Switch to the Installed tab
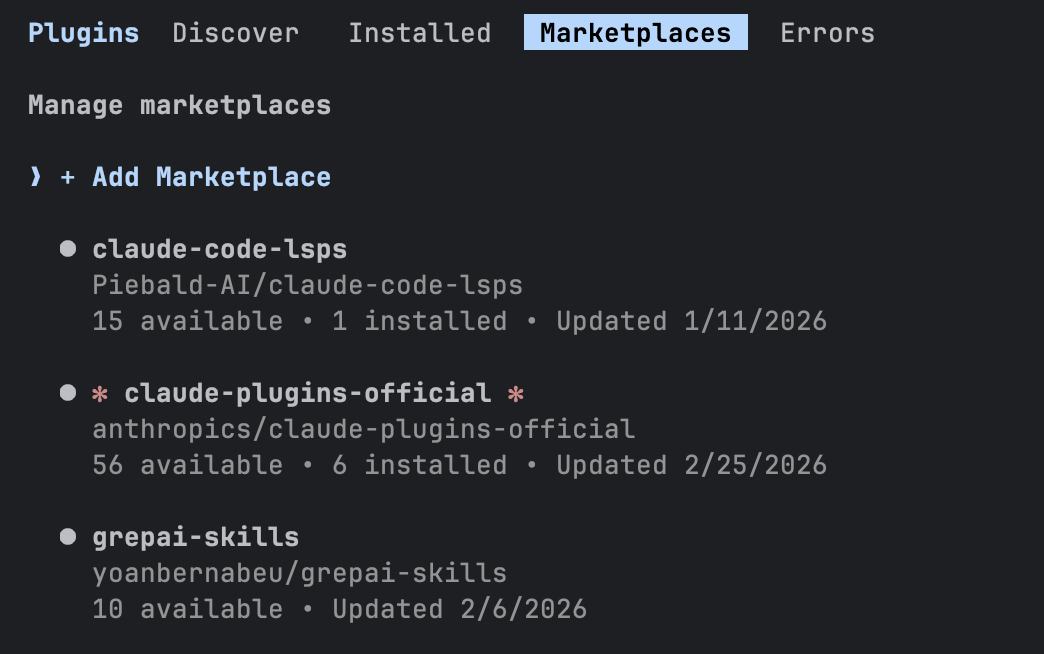Image resolution: width=1044 pixels, height=654 pixels. [420, 33]
